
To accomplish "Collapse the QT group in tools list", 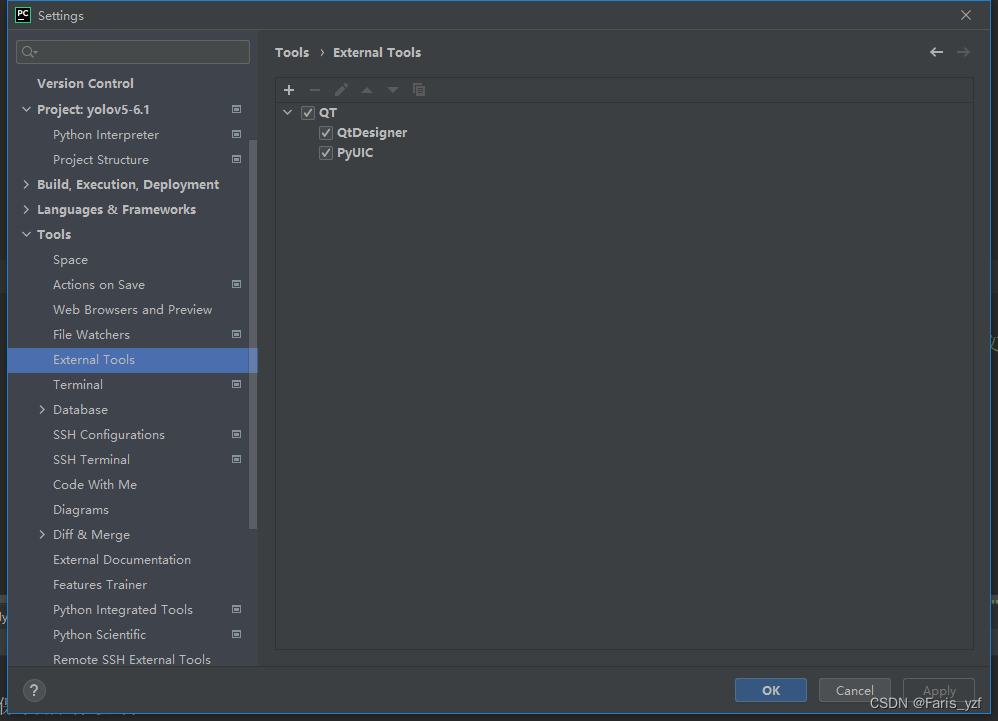I will point(288,113).
